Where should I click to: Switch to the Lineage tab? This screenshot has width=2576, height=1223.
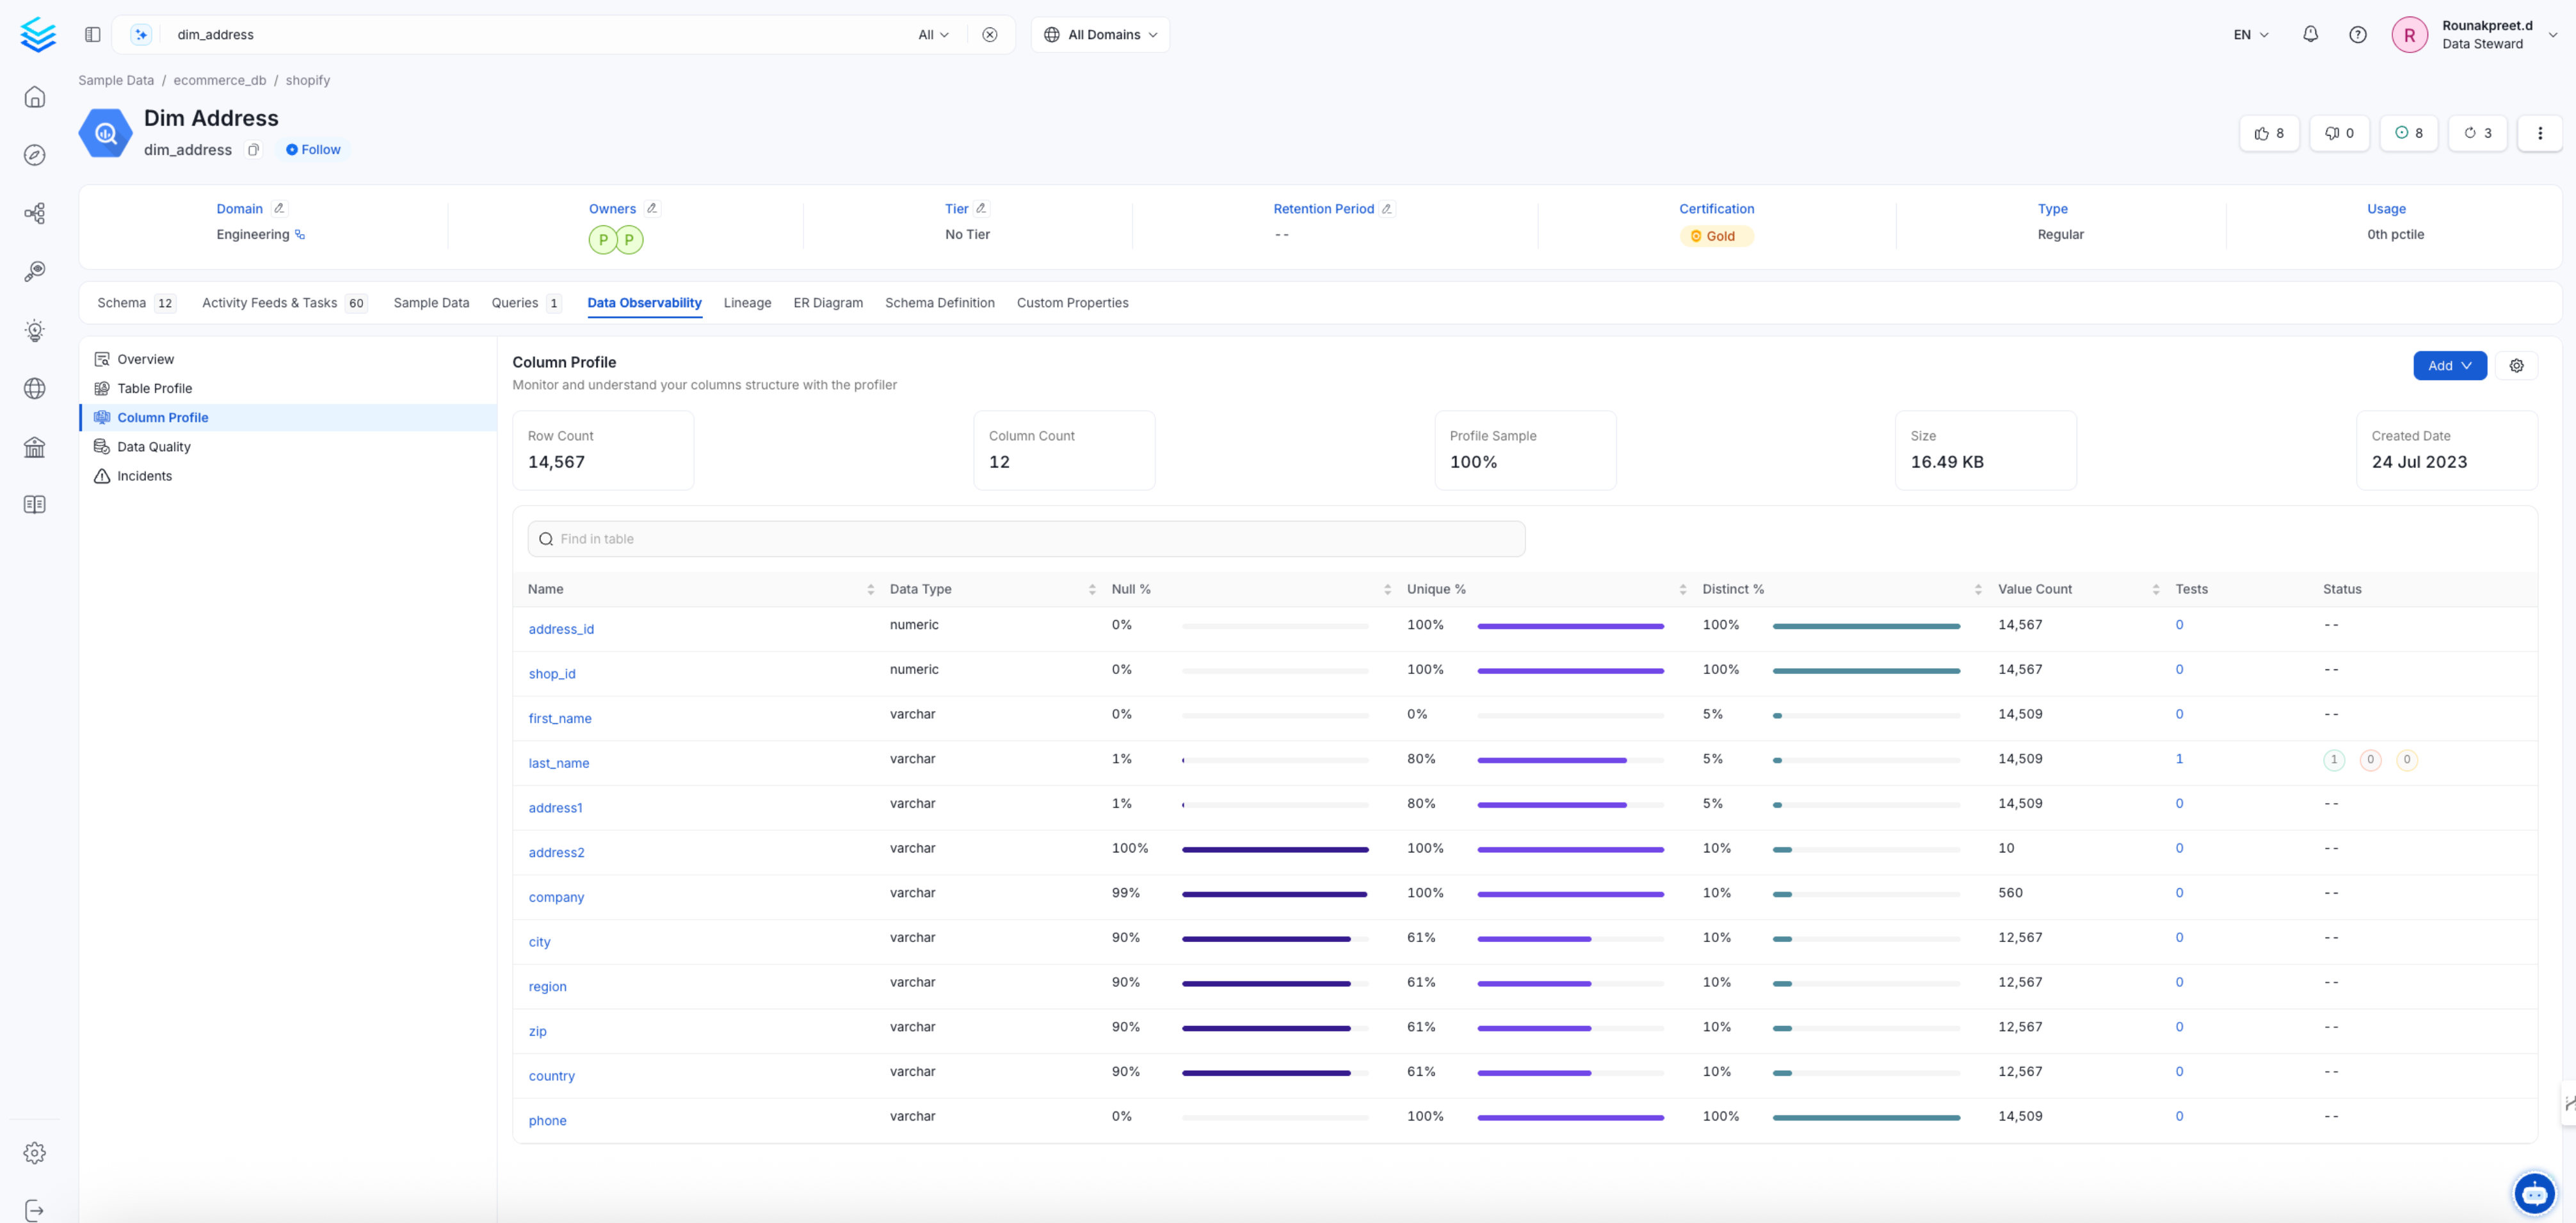(747, 303)
